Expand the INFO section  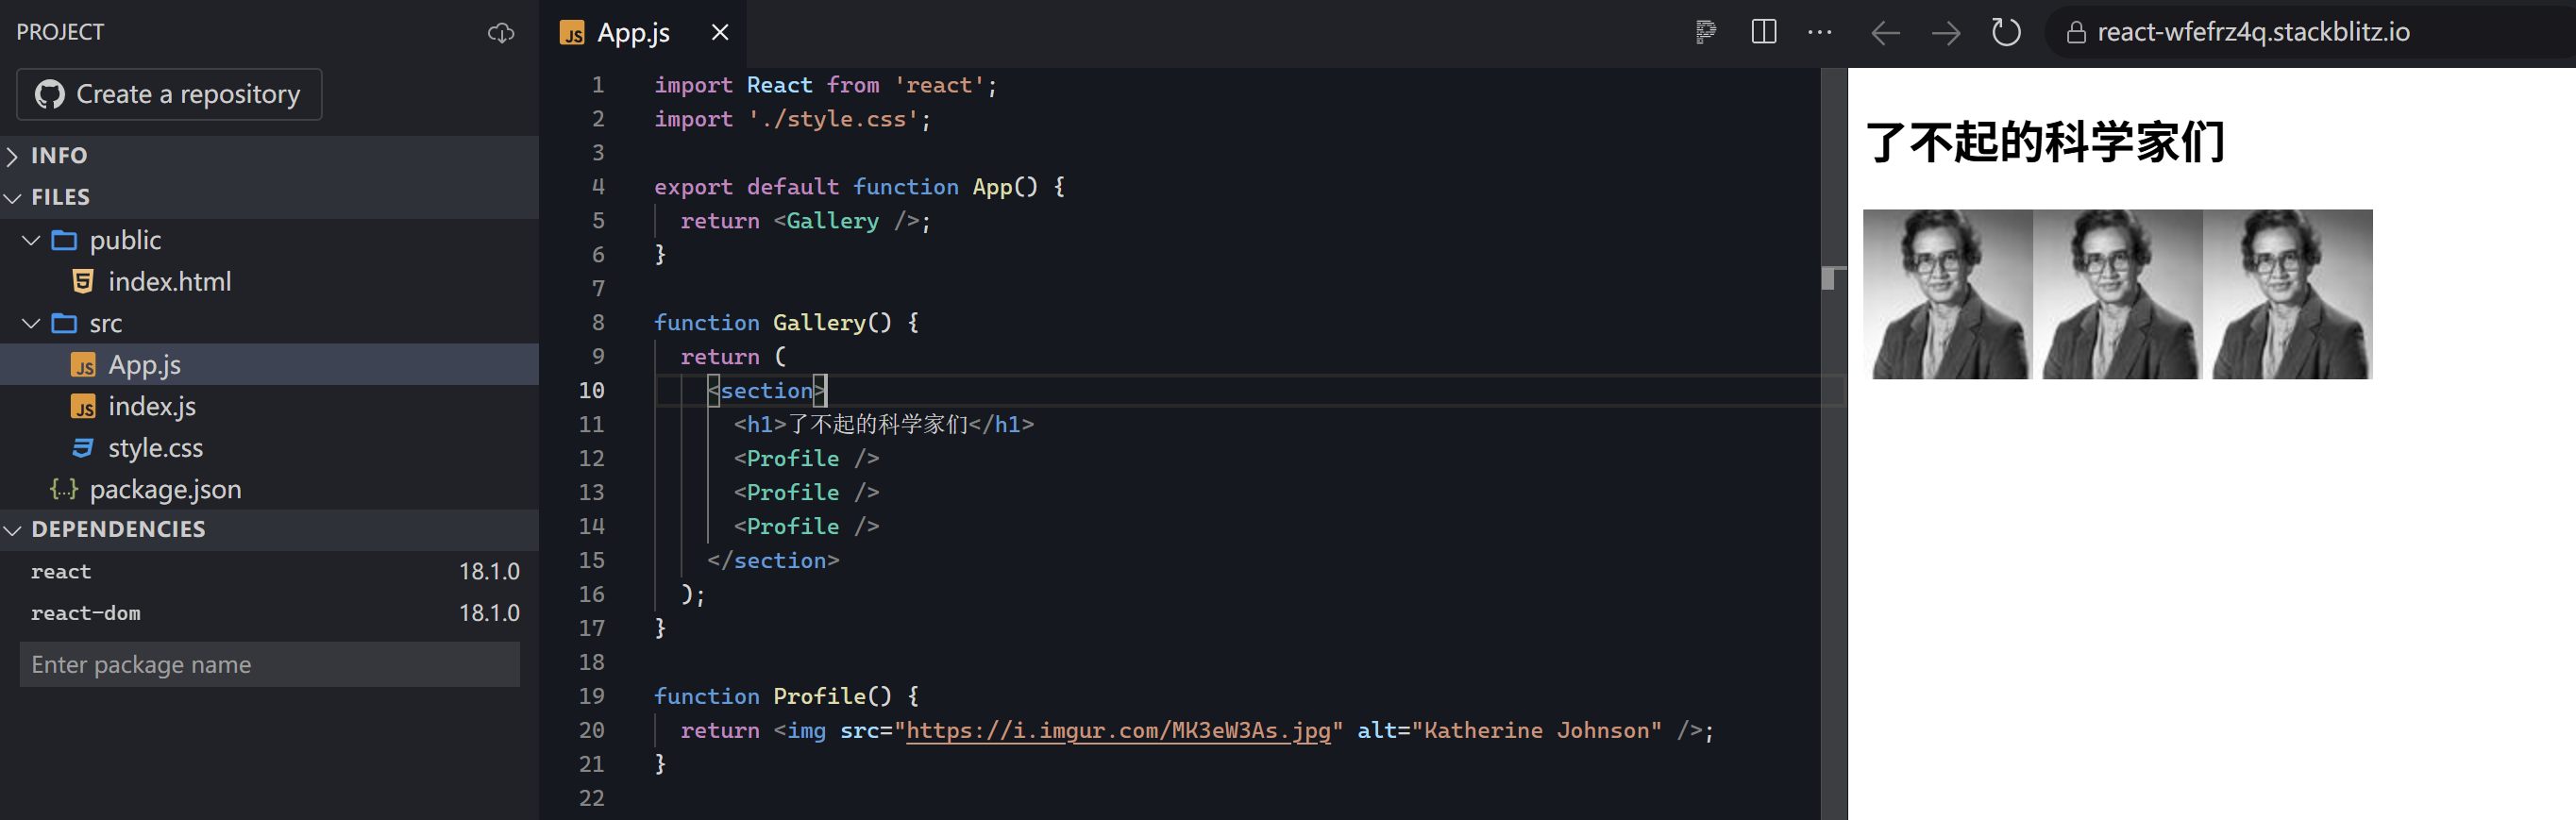[58, 156]
